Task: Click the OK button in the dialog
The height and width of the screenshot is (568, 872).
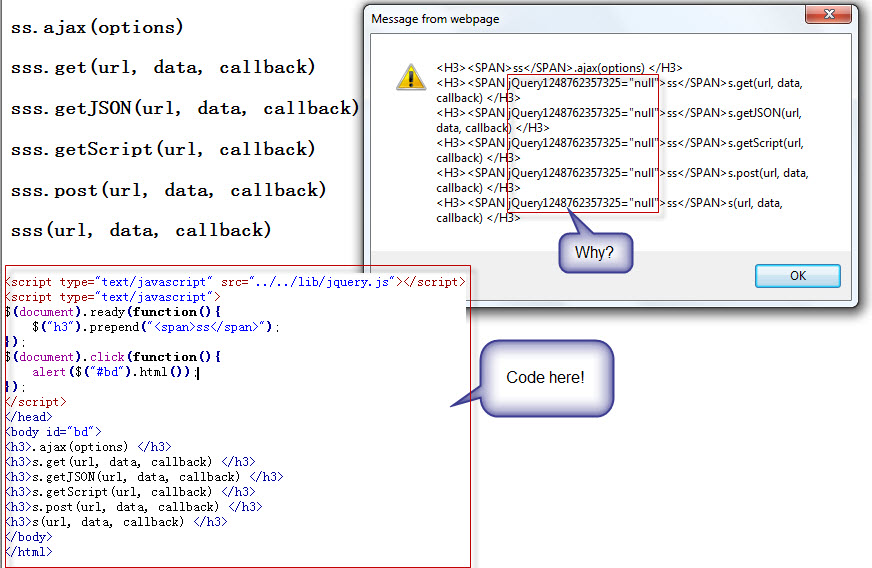Action: [x=797, y=275]
